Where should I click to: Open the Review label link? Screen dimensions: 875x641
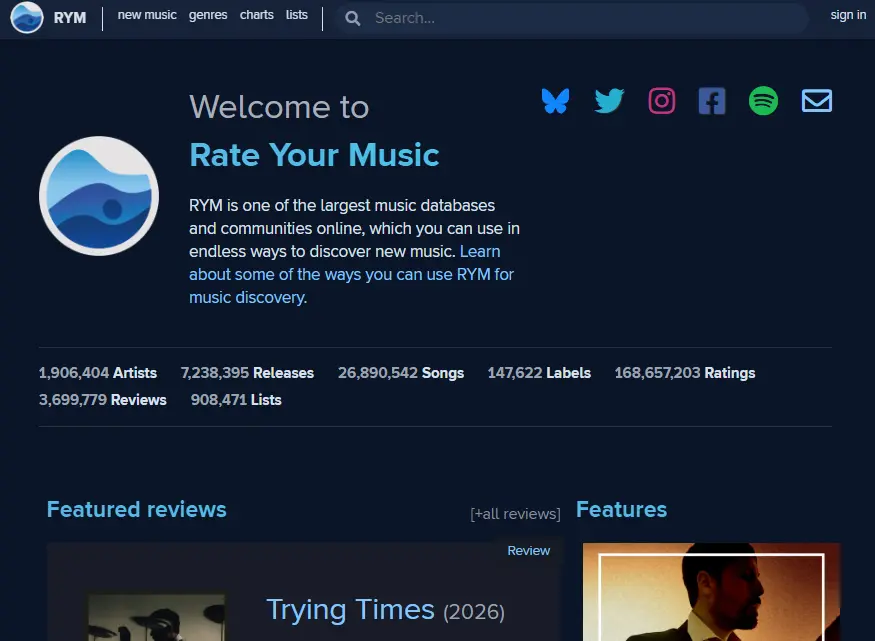coord(528,551)
